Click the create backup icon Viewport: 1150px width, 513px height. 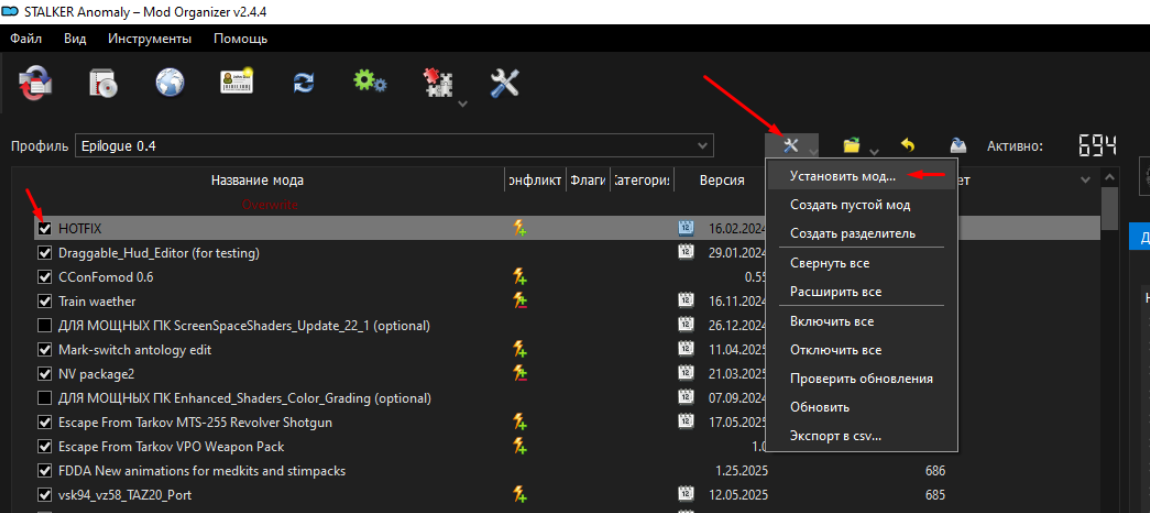[957, 145]
